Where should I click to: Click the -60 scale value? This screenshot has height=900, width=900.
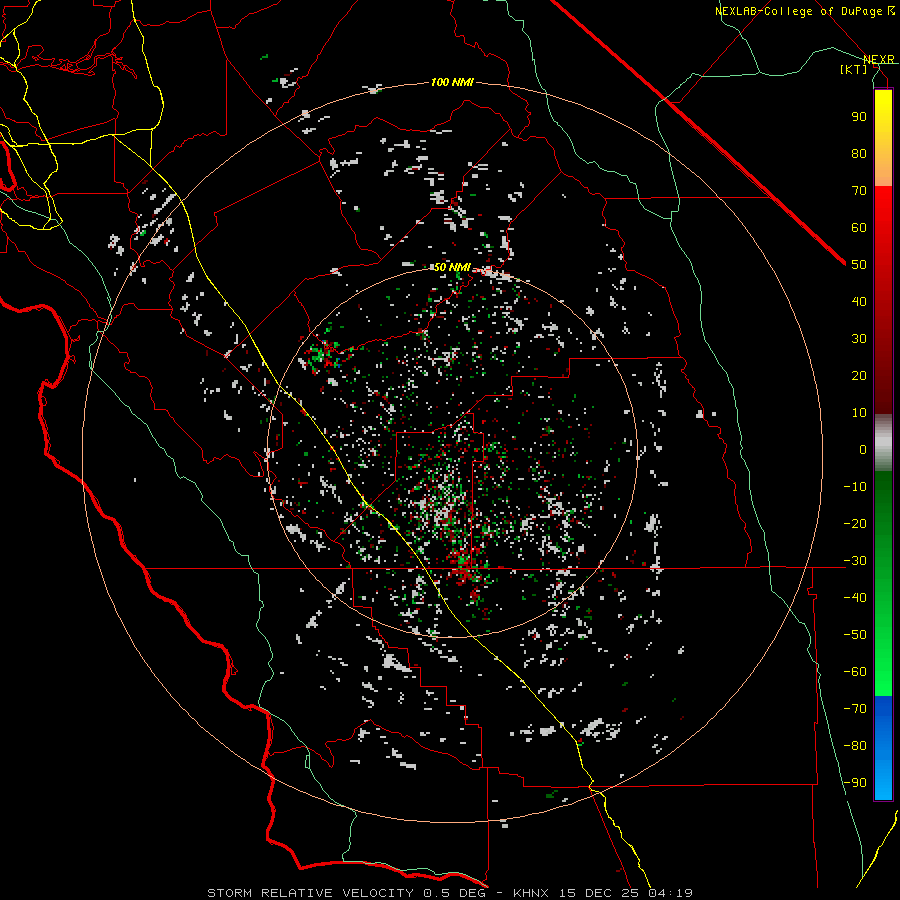(855, 672)
